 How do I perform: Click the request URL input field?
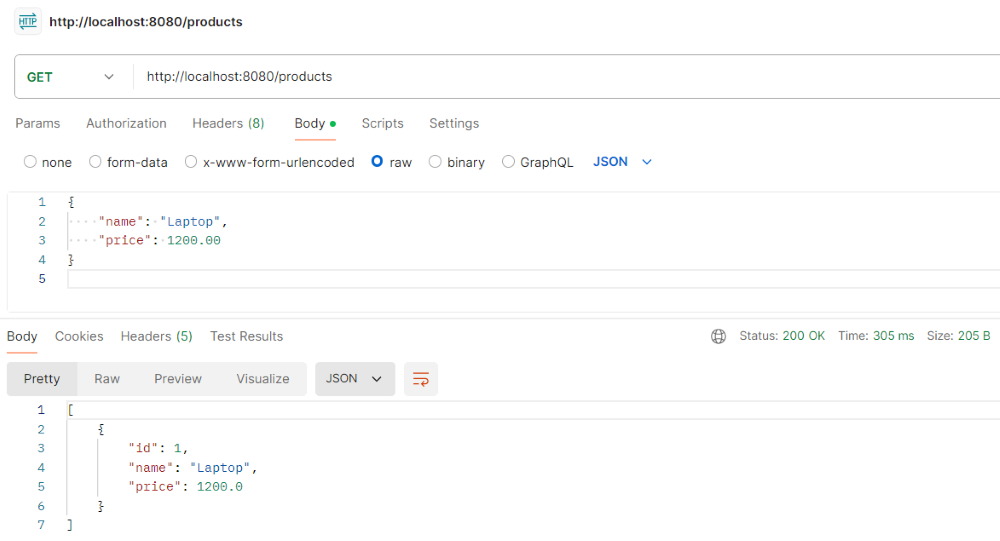tap(560, 77)
